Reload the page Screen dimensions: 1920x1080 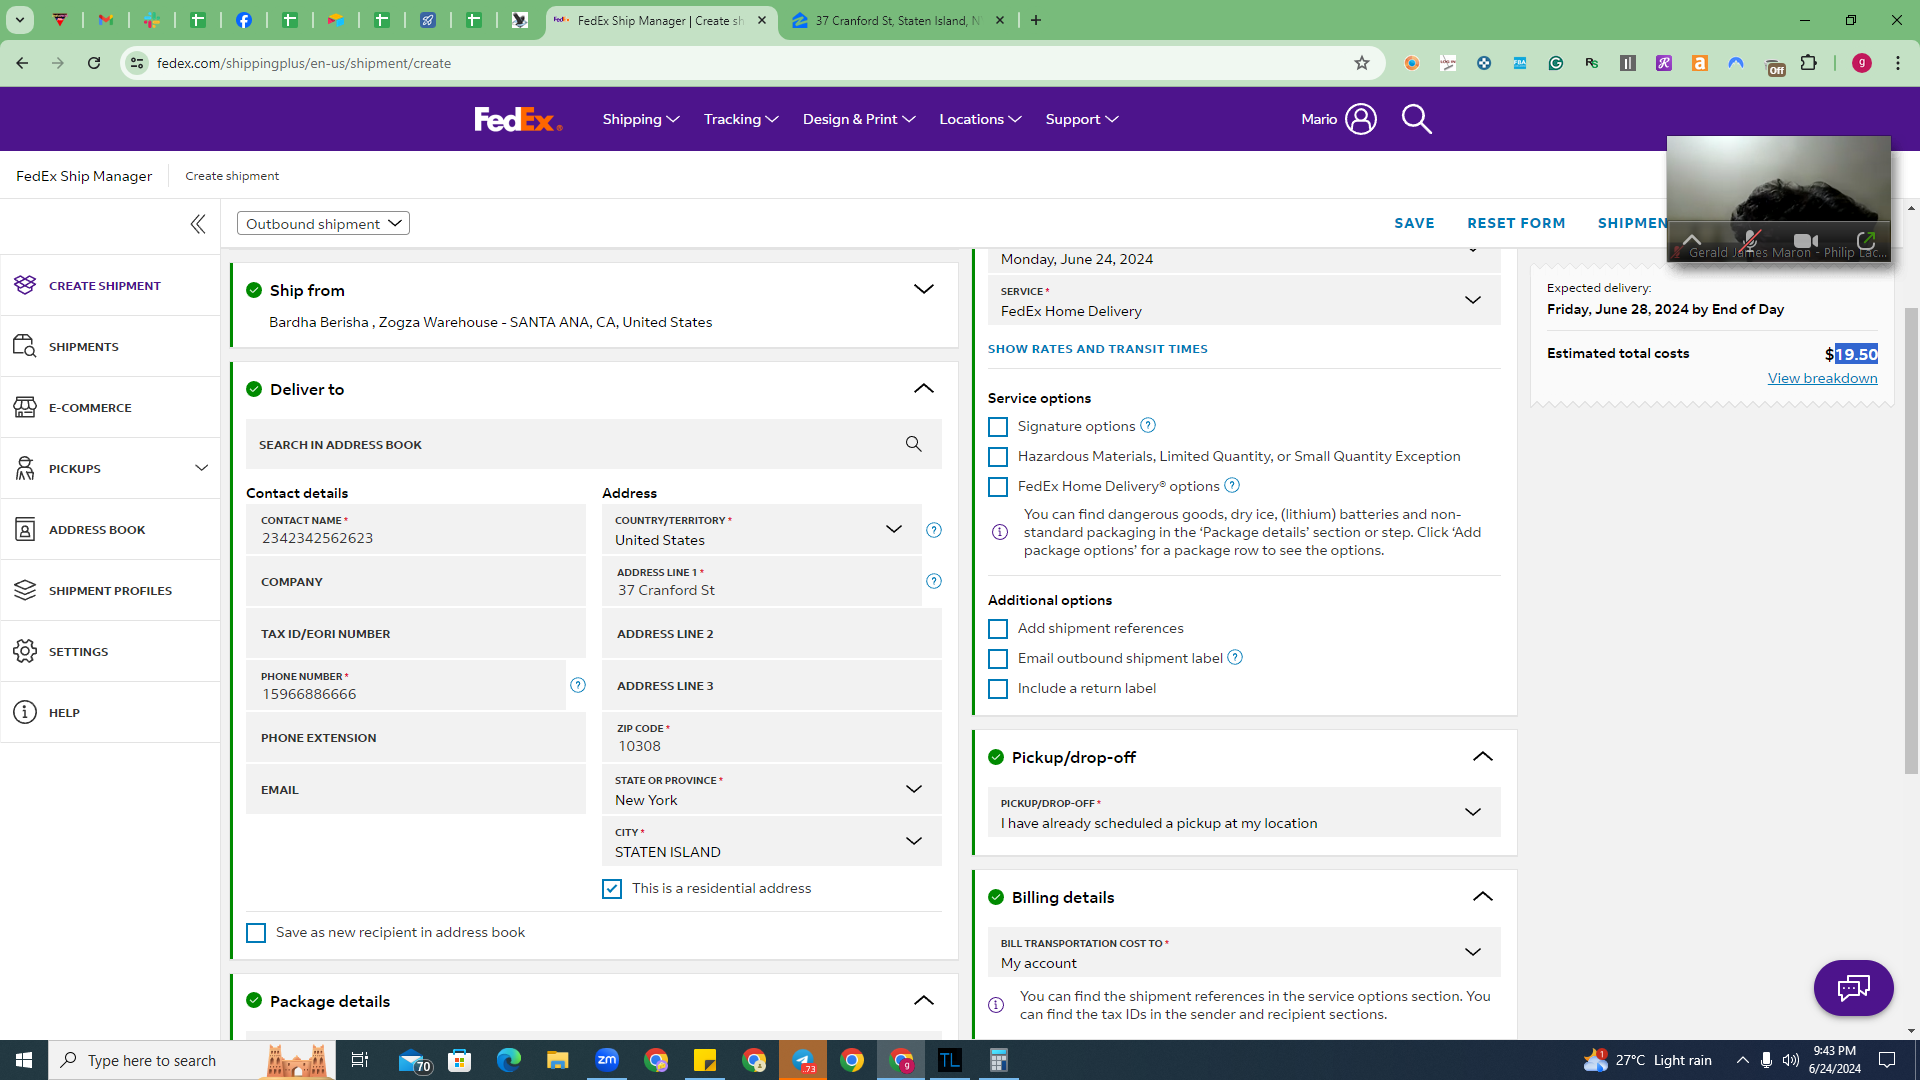(x=94, y=63)
